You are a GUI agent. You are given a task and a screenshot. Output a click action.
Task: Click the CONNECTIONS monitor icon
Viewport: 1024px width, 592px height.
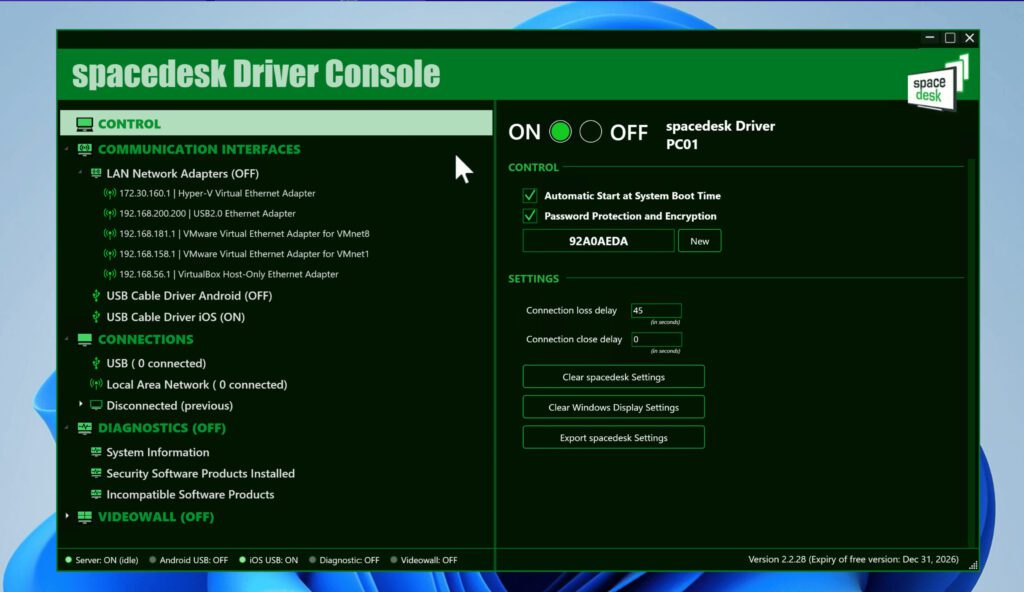[x=85, y=339]
